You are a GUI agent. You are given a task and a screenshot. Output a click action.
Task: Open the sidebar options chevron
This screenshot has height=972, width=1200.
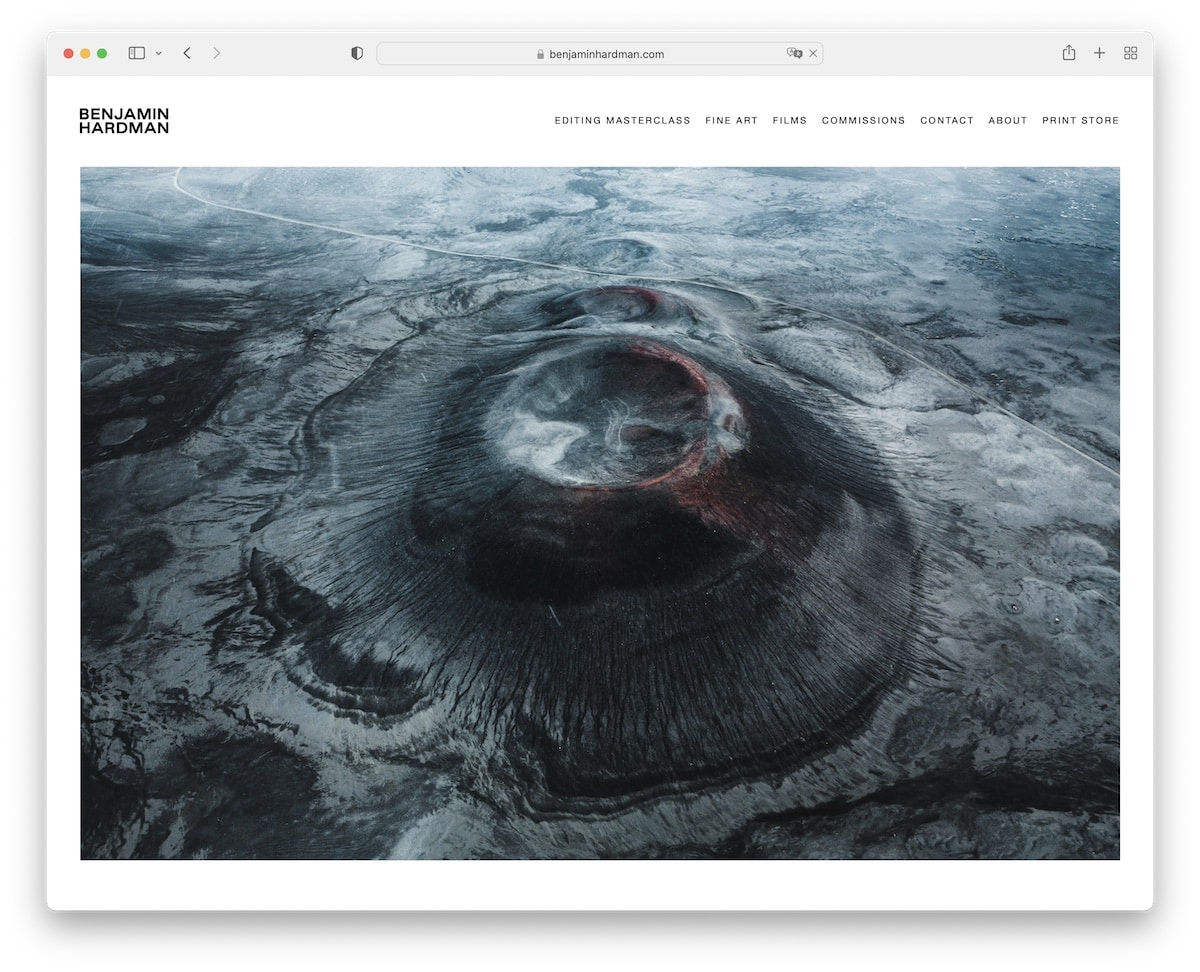point(157,52)
